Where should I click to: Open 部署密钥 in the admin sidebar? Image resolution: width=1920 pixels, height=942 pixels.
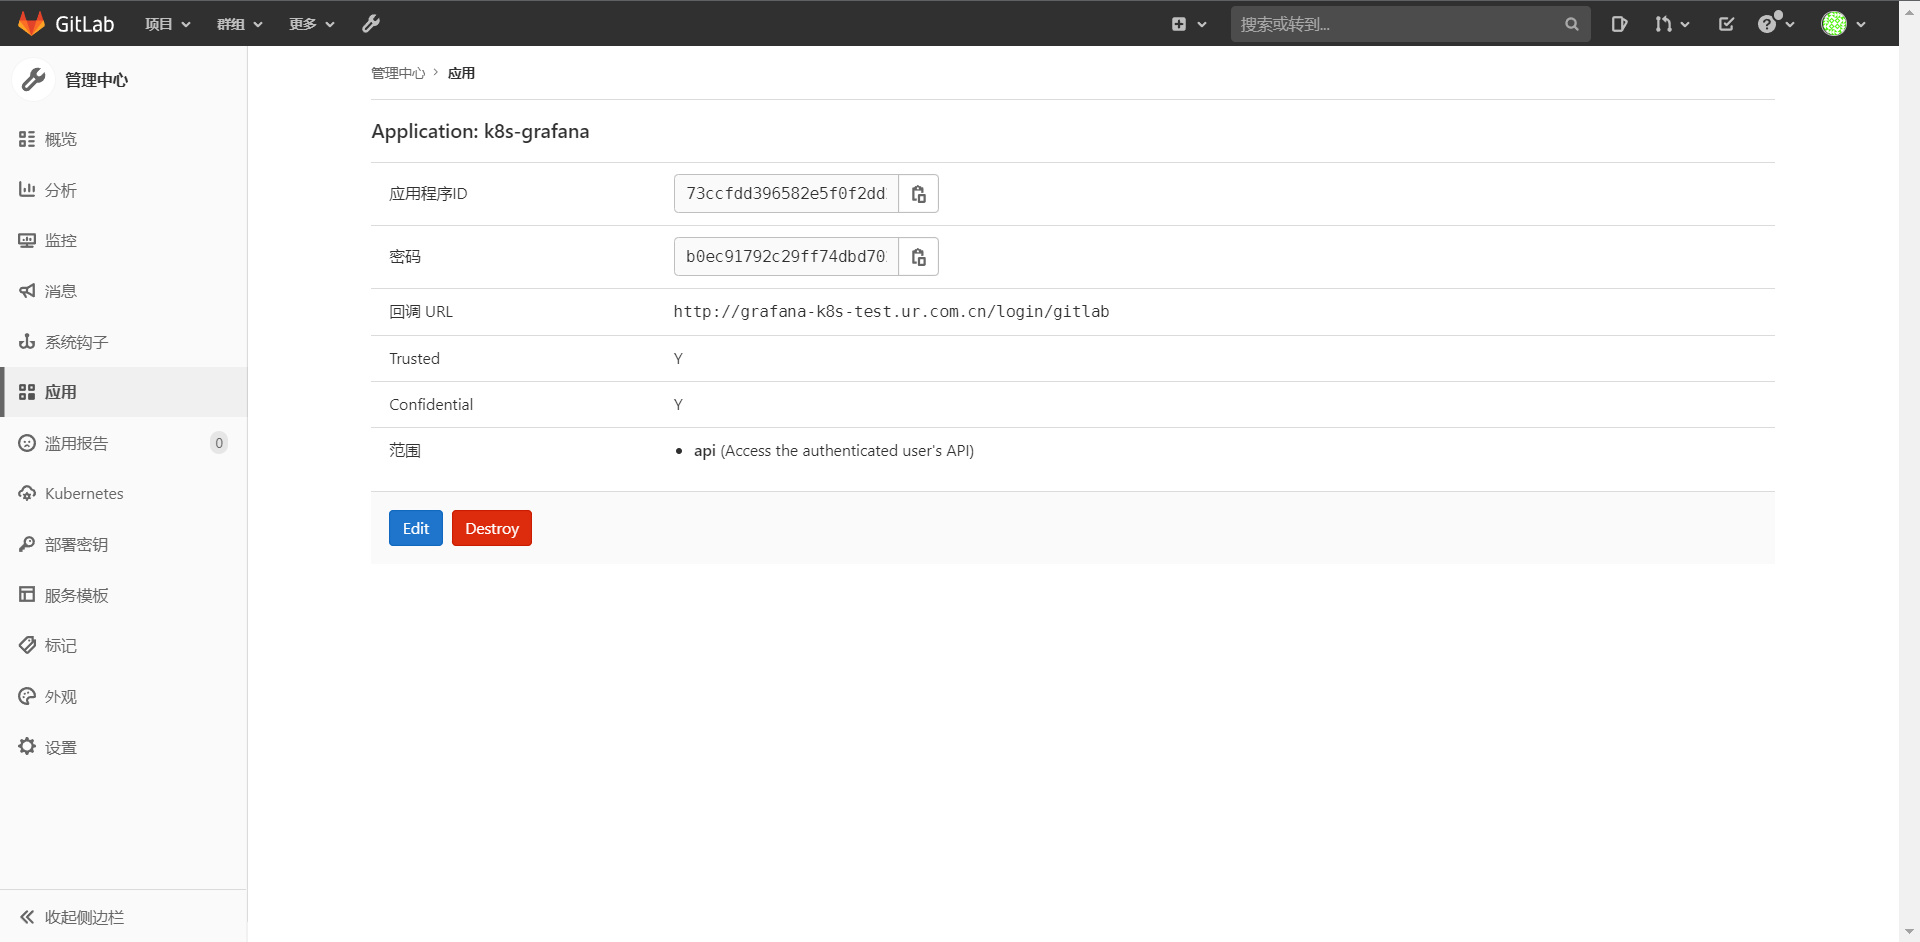pyautogui.click(x=124, y=544)
